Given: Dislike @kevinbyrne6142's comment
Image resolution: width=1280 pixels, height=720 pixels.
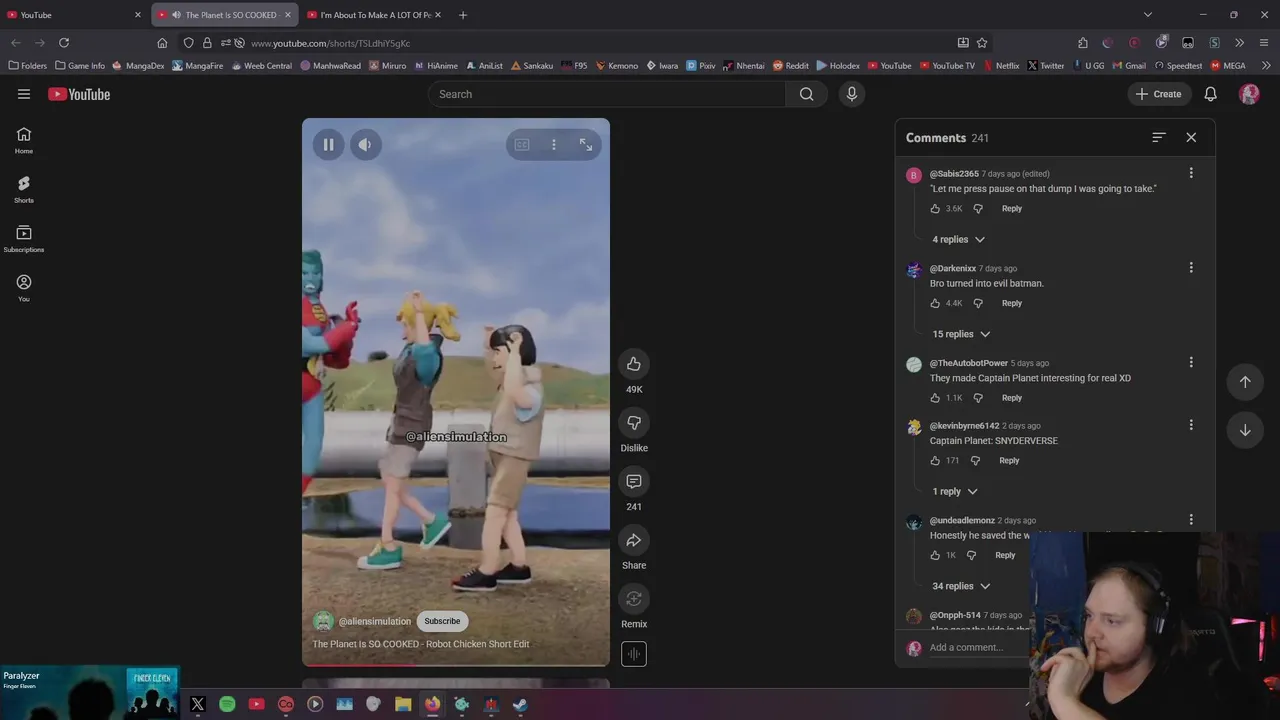Looking at the screenshot, I should (975, 461).
